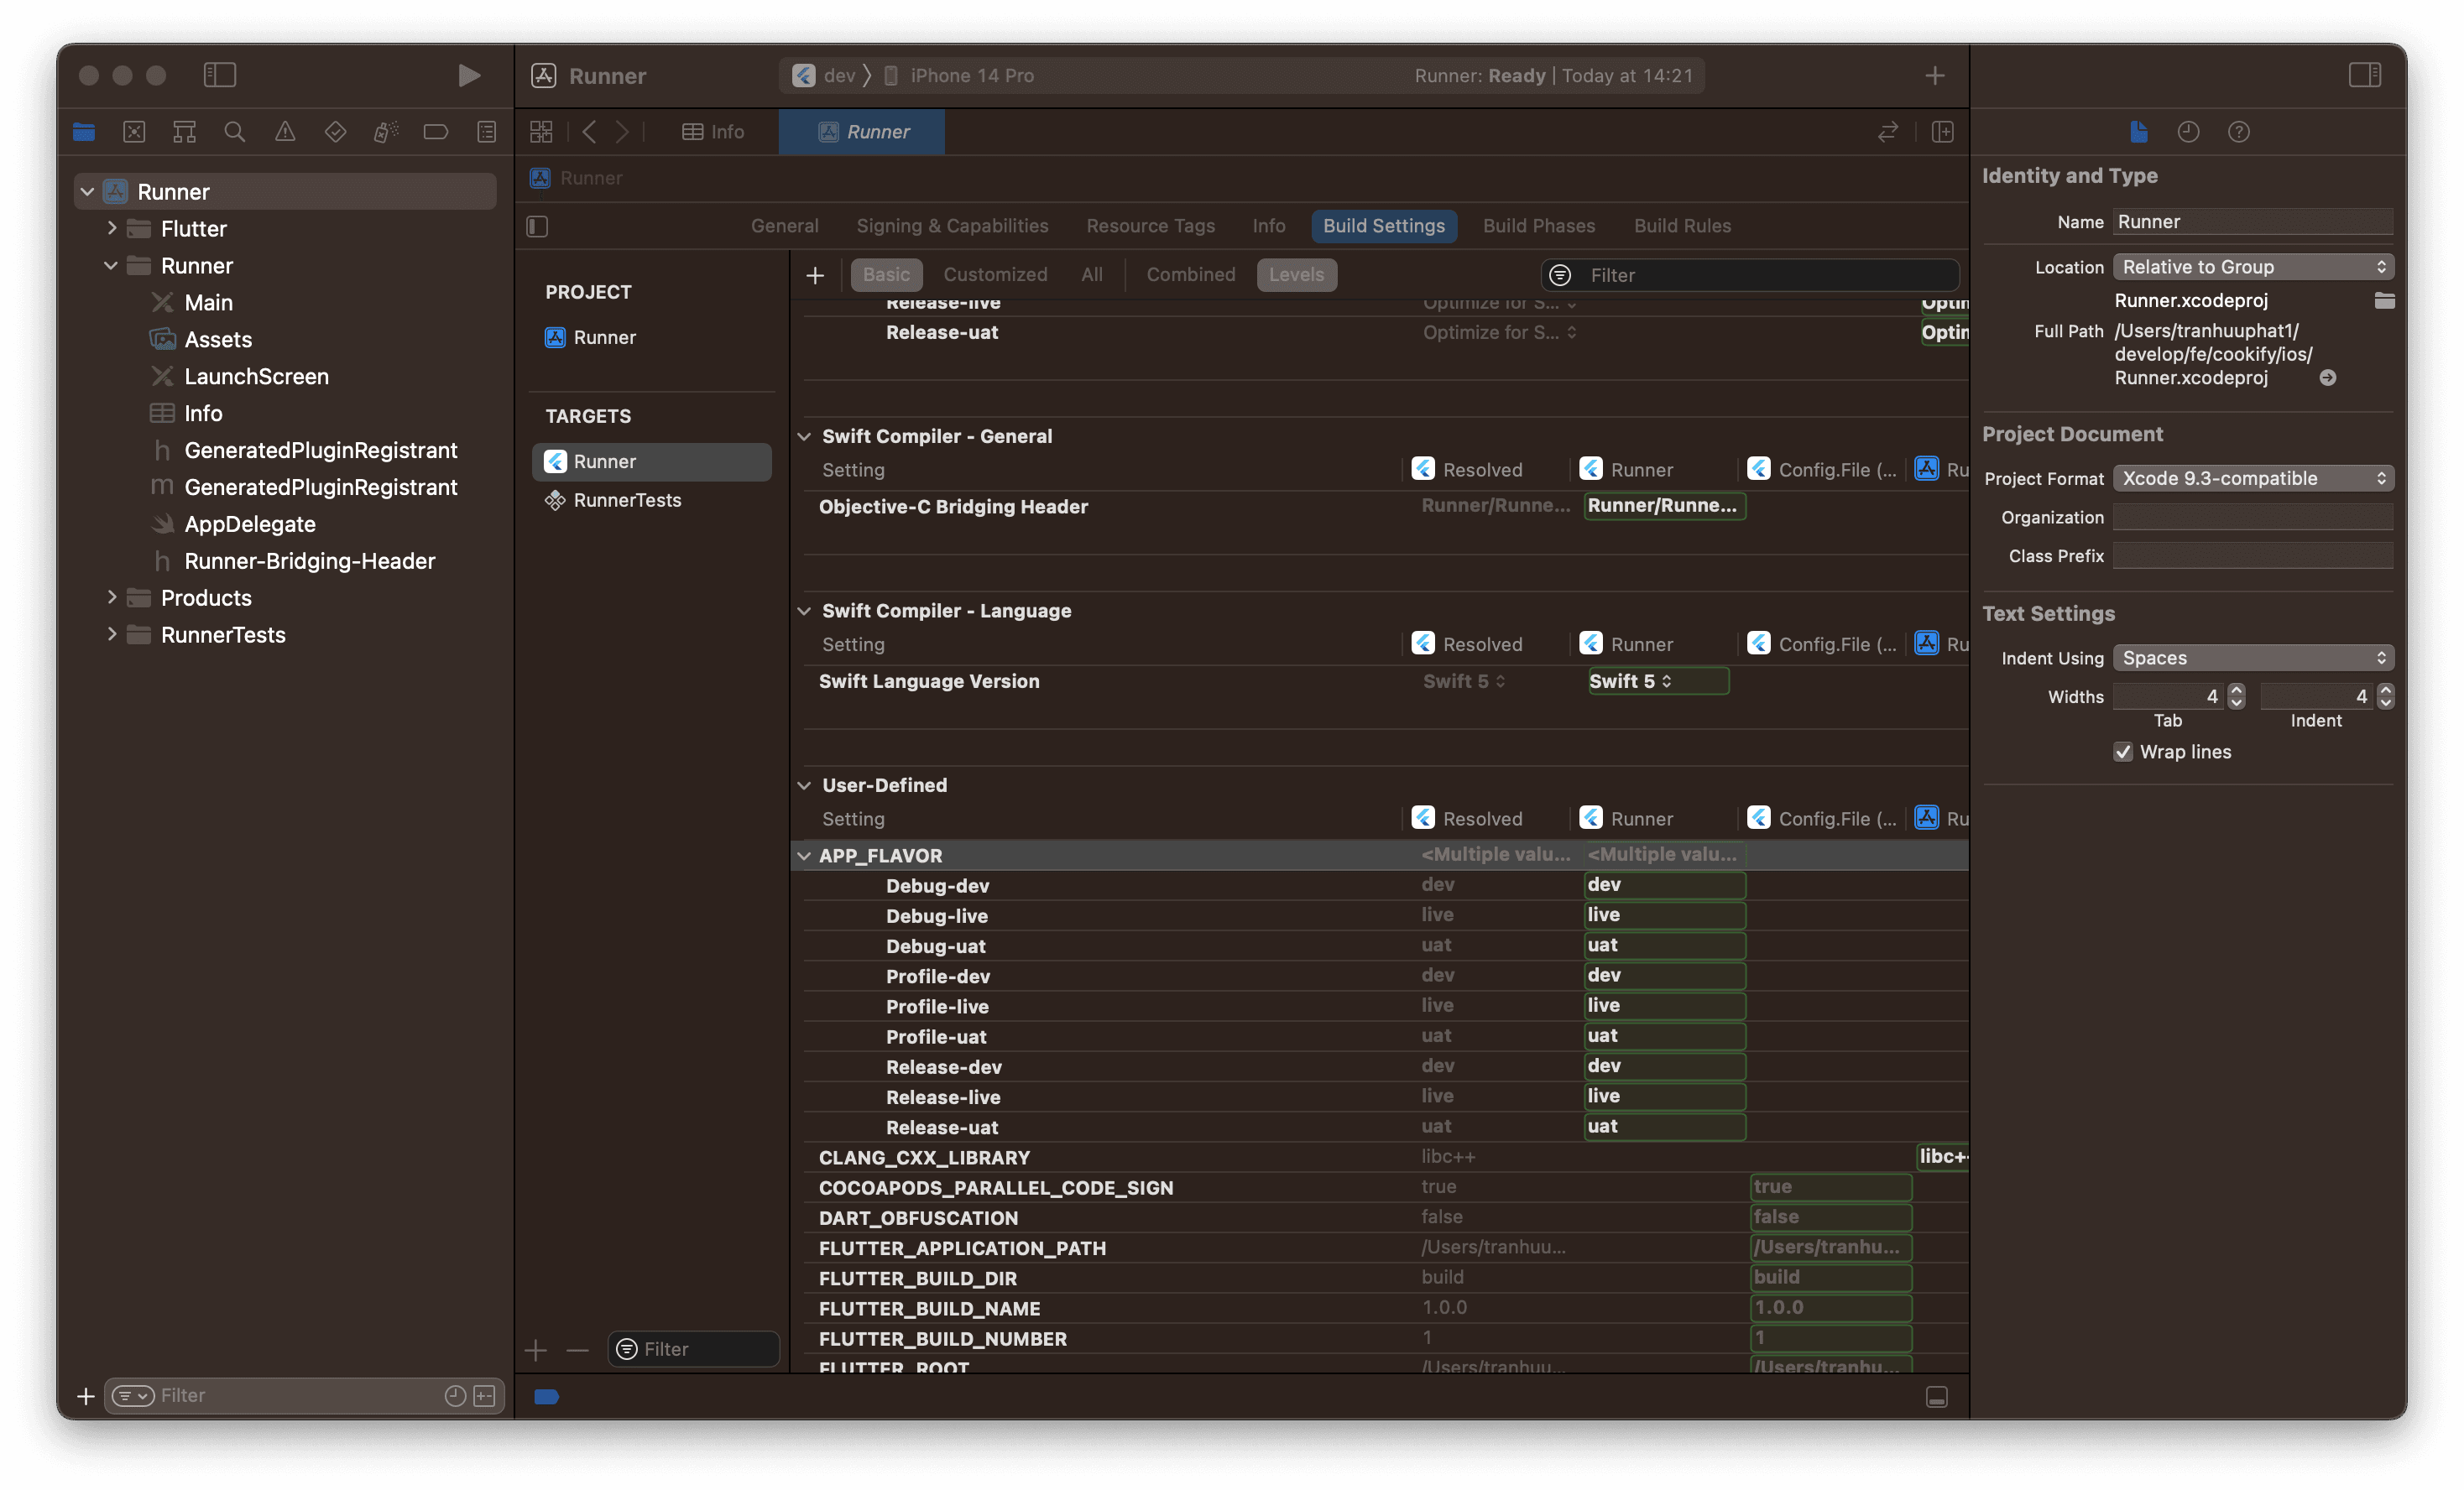Open the Build Rules tab
Viewport: 2464px width, 1490px height.
pos(1682,226)
